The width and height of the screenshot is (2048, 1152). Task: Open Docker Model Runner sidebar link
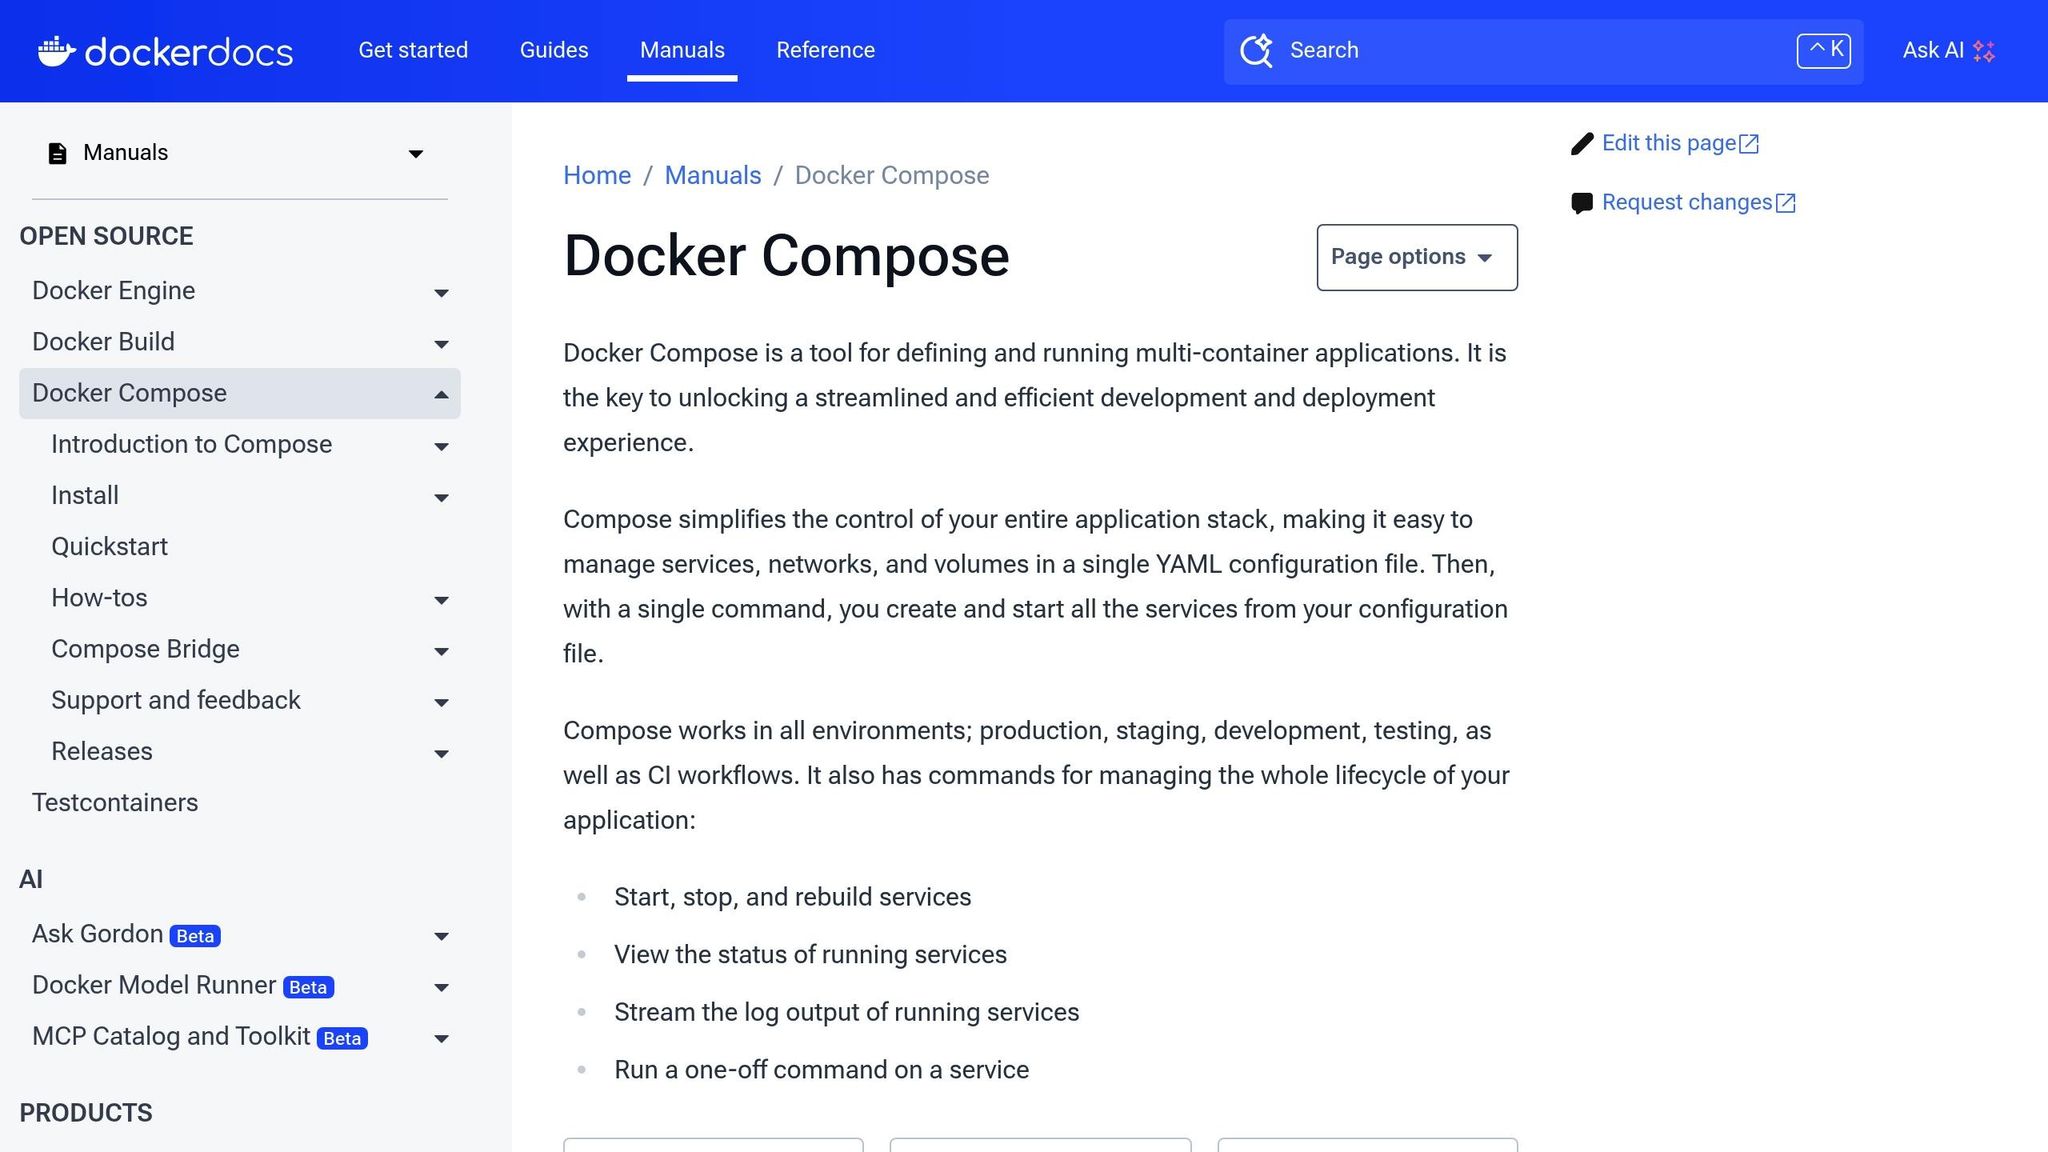pos(153,985)
